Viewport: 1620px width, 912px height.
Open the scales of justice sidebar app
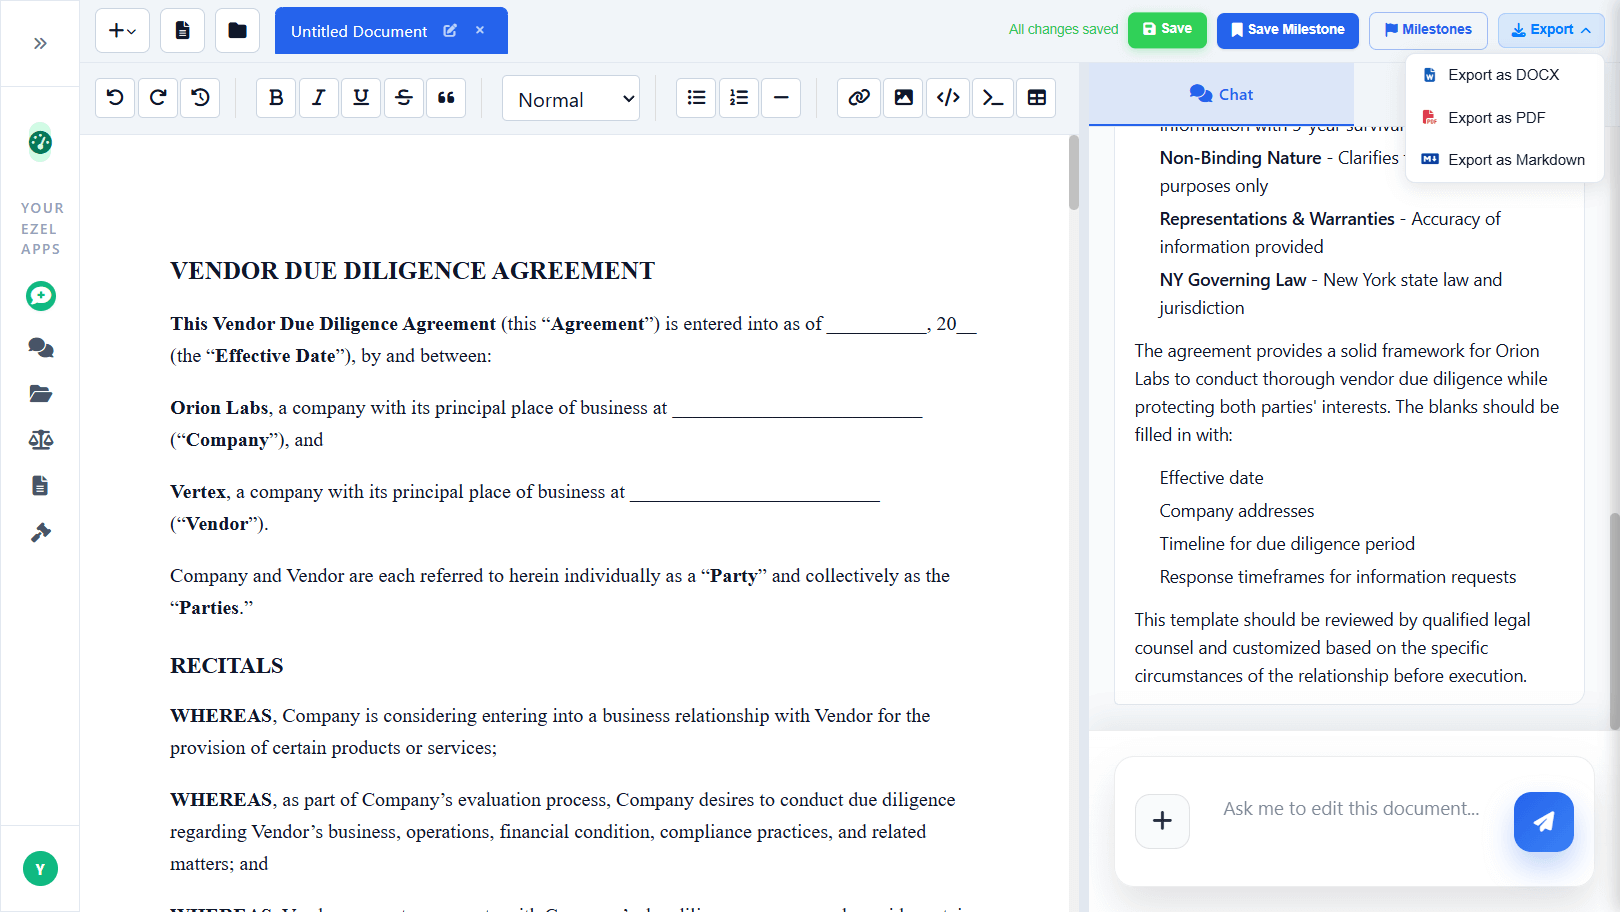(40, 440)
